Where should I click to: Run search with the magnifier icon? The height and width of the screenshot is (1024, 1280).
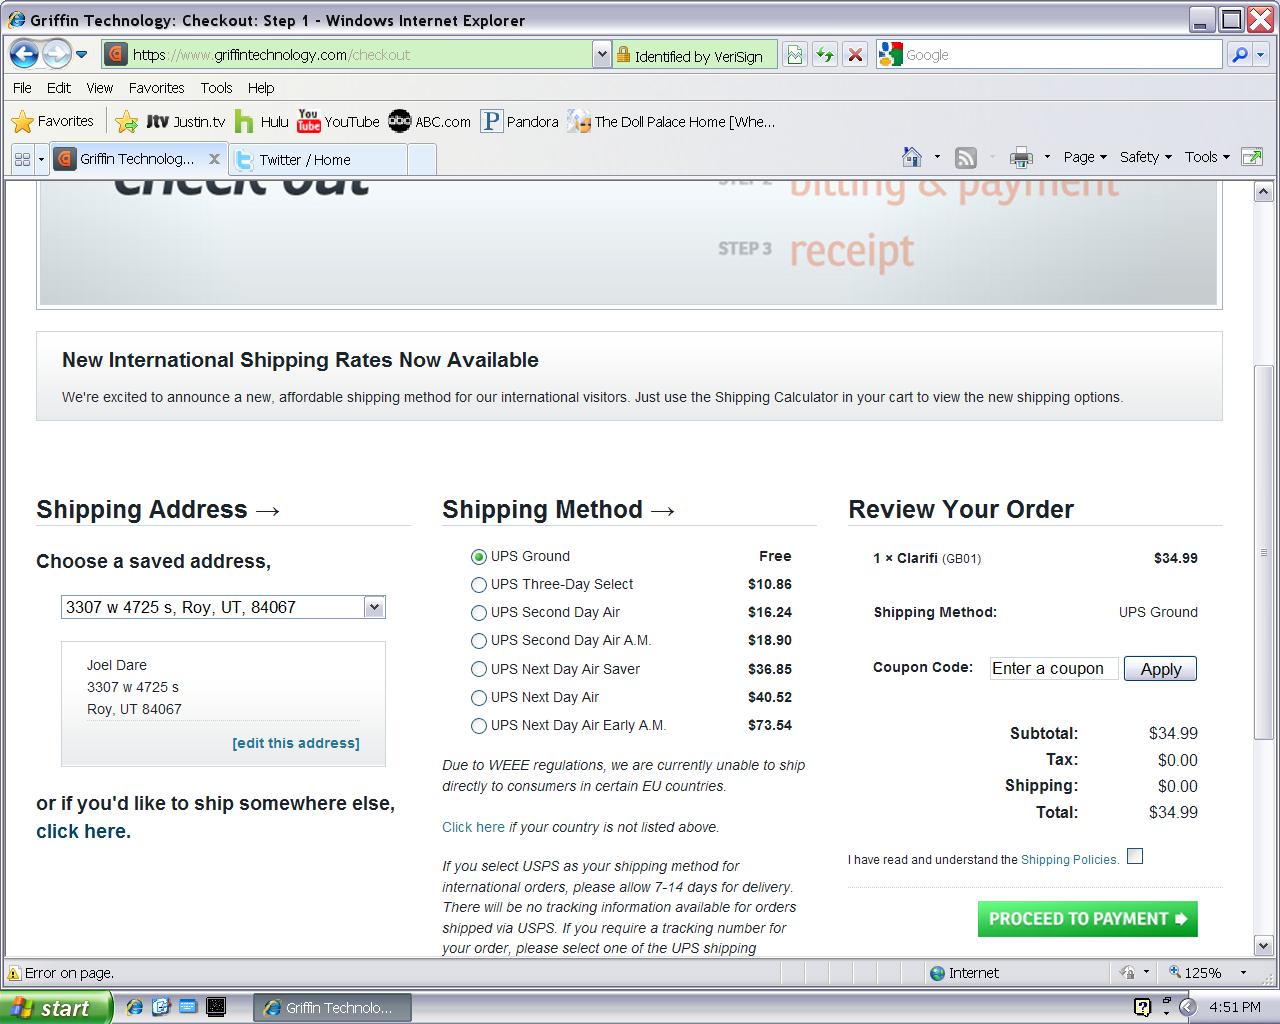[x=1239, y=55]
